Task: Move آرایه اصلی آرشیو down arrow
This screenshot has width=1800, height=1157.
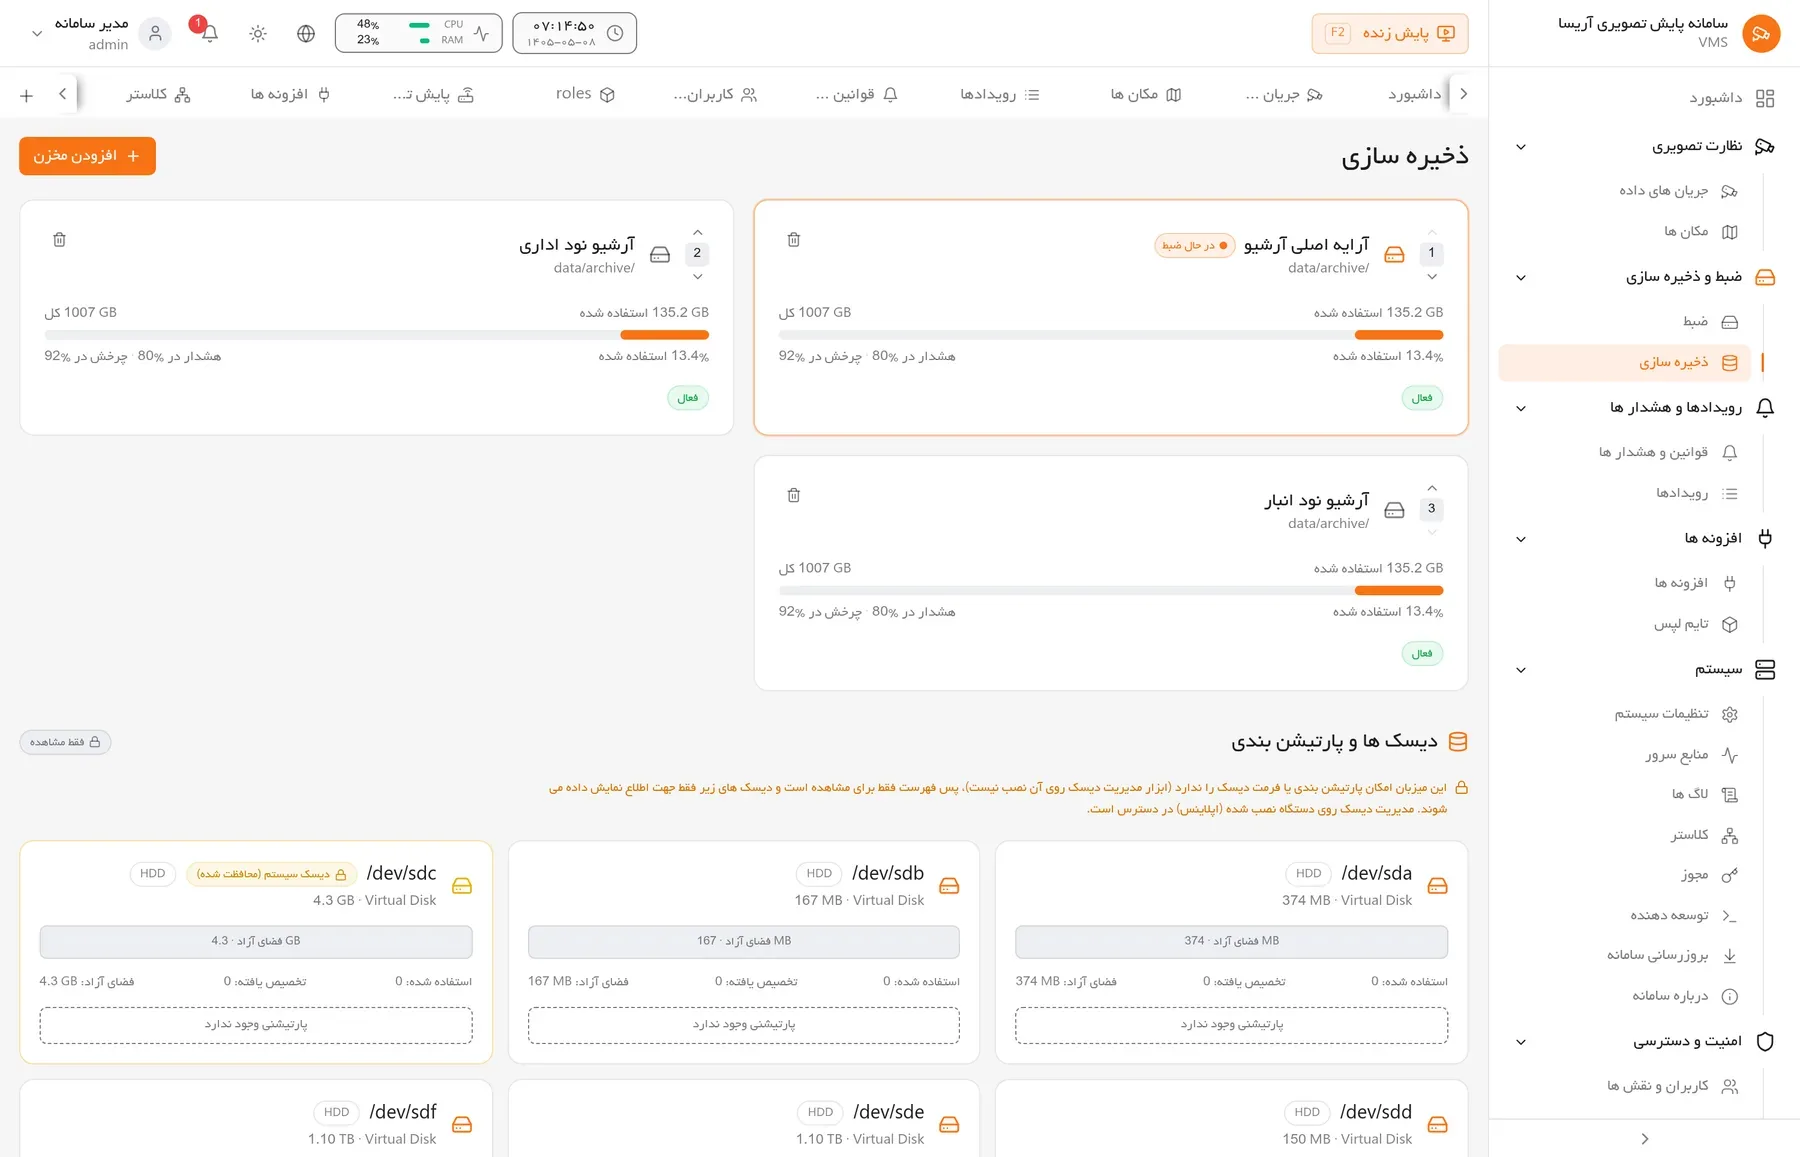Action: coord(1432,276)
